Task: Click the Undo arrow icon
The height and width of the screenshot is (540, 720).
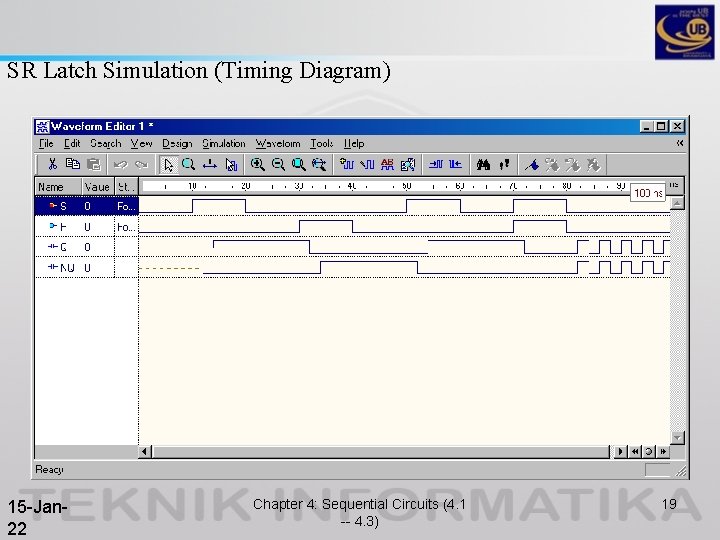Action: click(121, 164)
